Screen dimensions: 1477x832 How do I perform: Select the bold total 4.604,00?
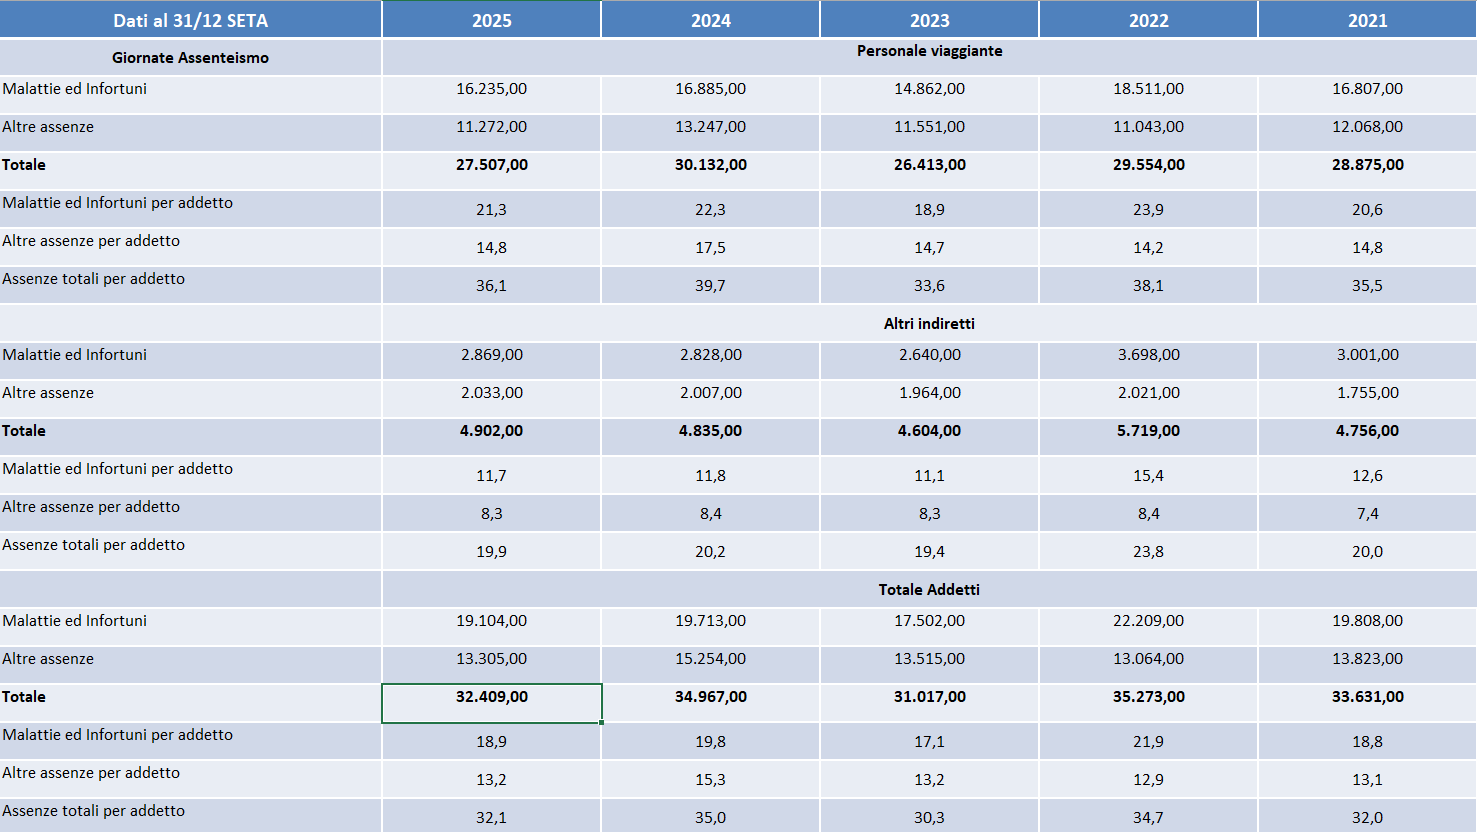[x=929, y=431]
